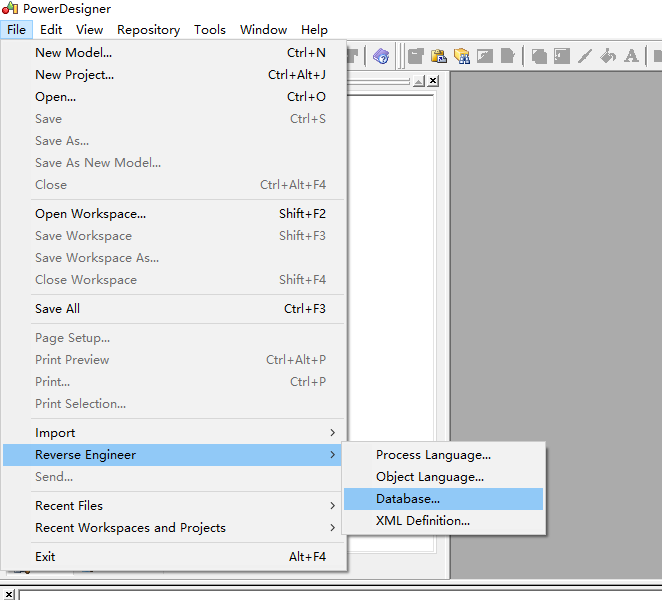Viewport: 662px width, 600px height.
Task: Click the Paste as Shortcut clipboard icon
Action: click(439, 56)
